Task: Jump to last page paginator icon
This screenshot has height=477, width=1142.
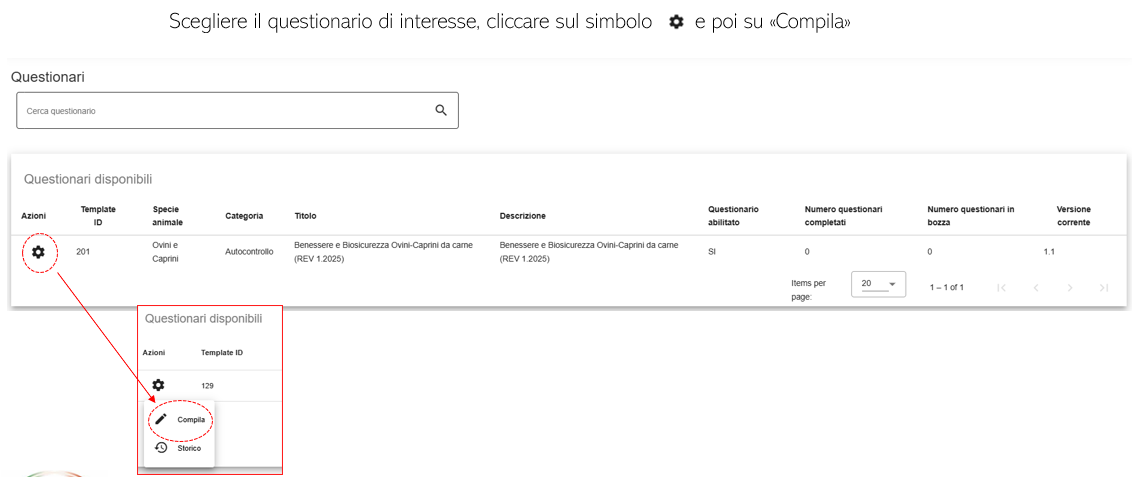Action: [x=1103, y=287]
